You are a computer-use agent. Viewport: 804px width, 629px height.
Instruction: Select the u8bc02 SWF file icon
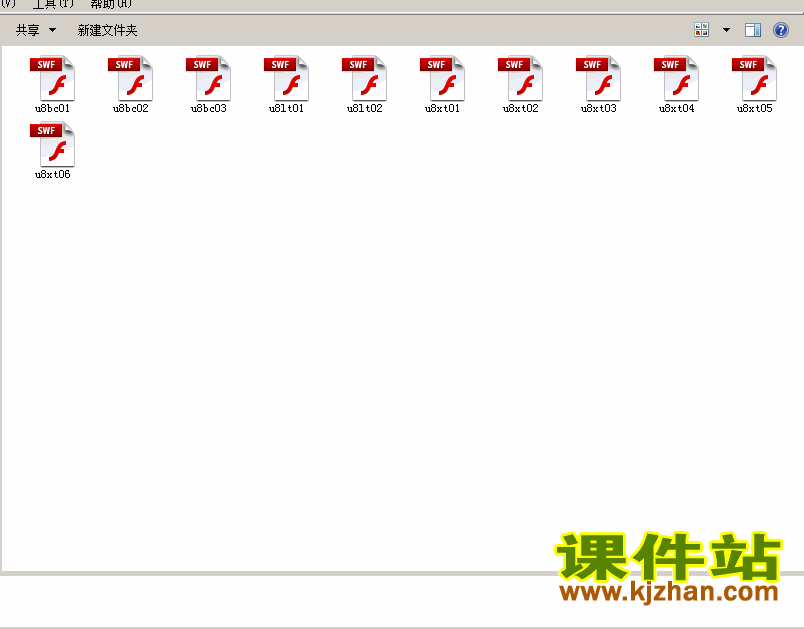[x=130, y=78]
